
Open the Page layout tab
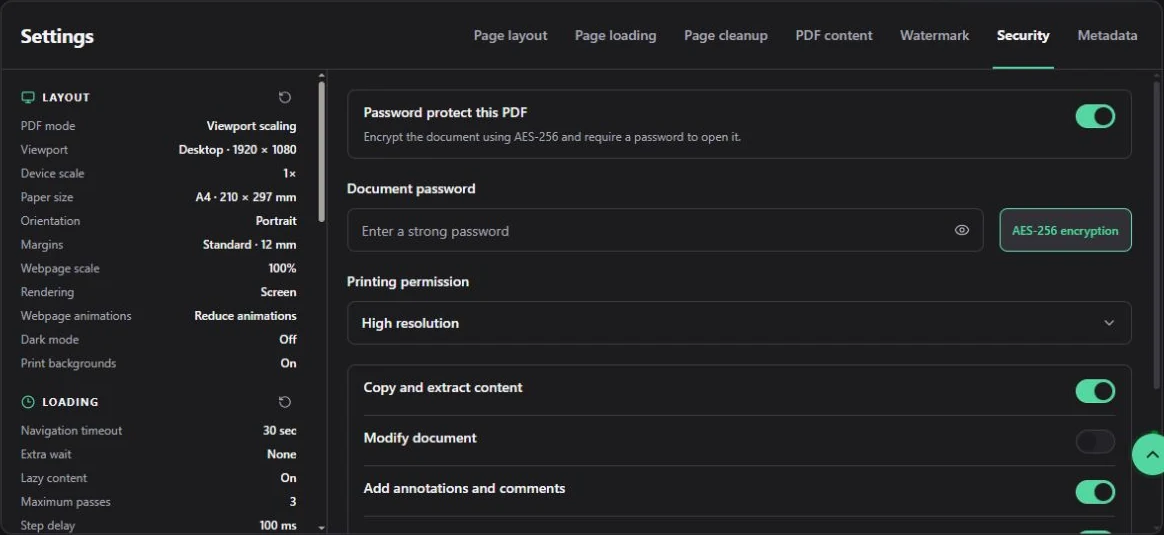pyautogui.click(x=510, y=36)
